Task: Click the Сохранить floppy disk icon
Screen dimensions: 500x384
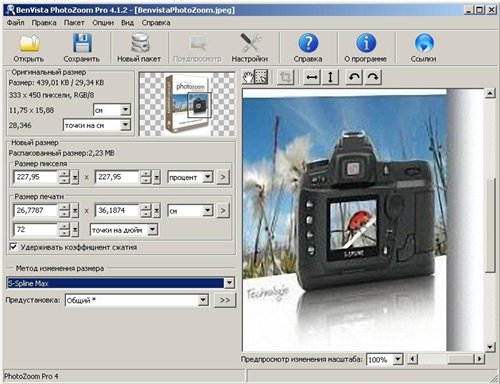Action: 82,43
